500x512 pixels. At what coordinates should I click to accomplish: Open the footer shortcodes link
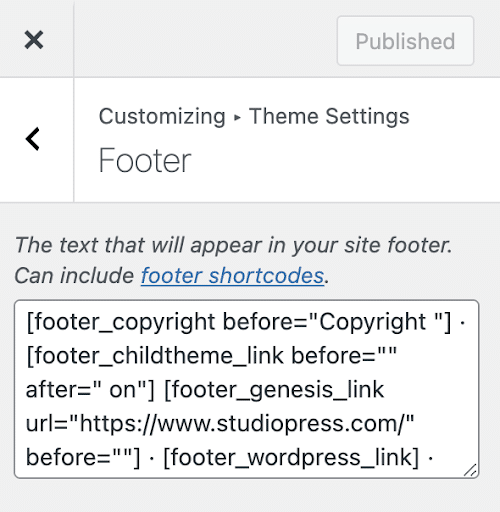(232, 276)
